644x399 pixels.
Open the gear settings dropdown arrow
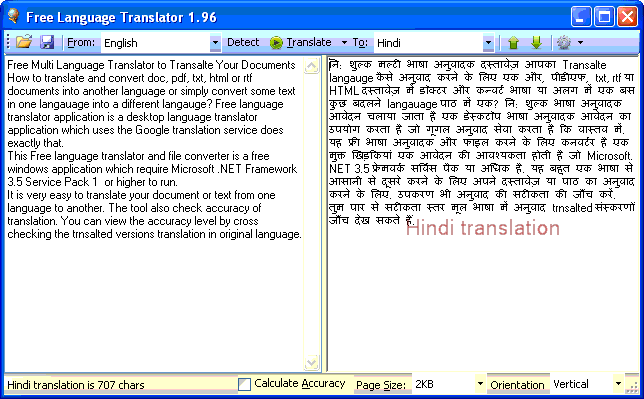tap(580, 42)
